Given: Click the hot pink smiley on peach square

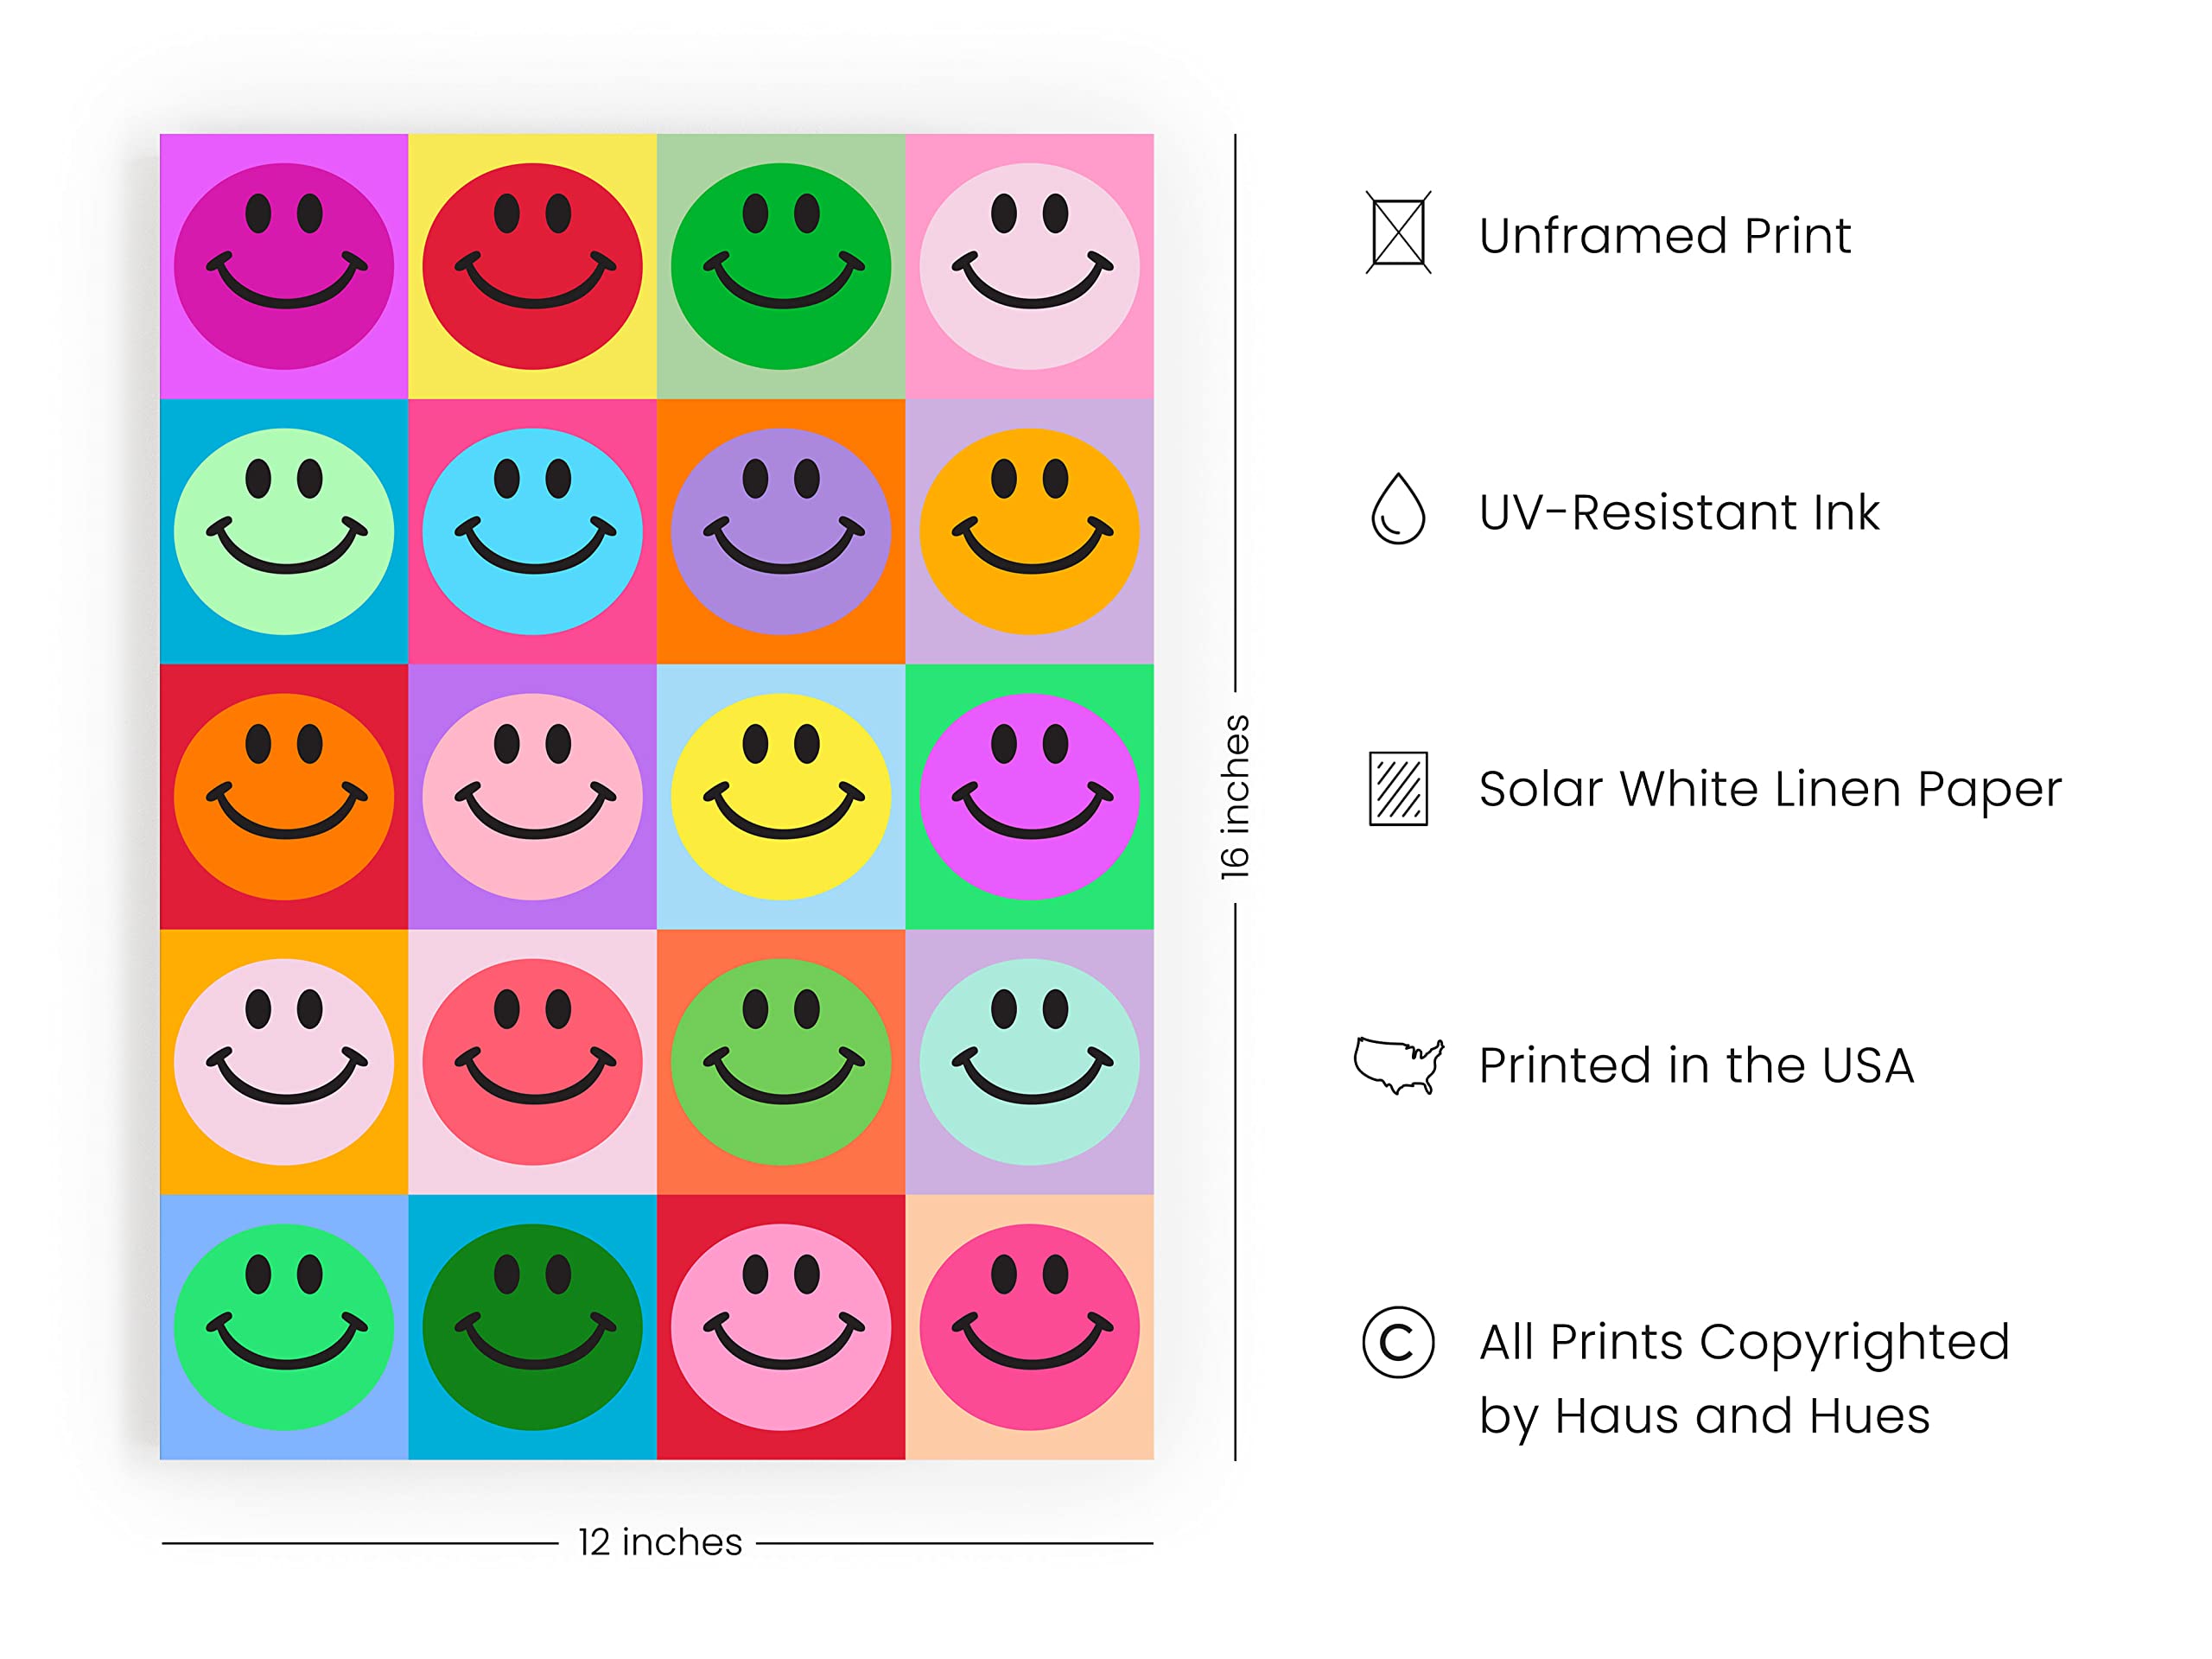Looking at the screenshot, I should point(1029,1327).
